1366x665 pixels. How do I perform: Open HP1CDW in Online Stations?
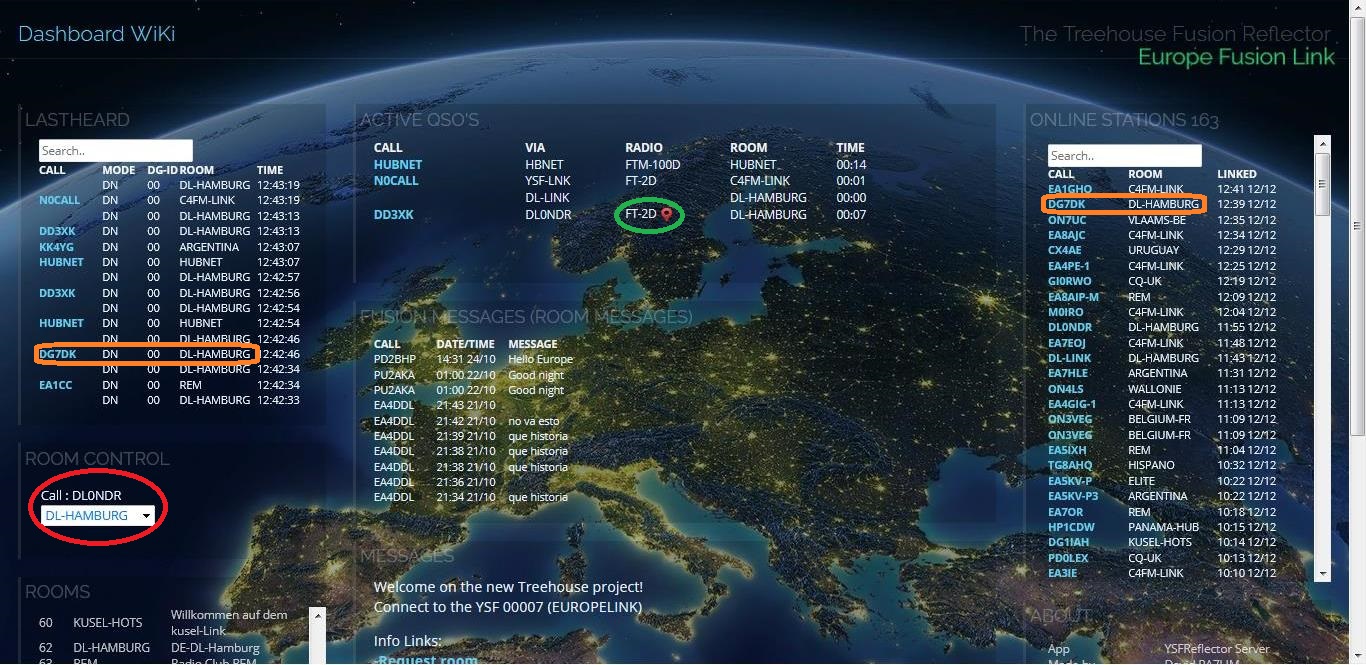[x=1071, y=527]
